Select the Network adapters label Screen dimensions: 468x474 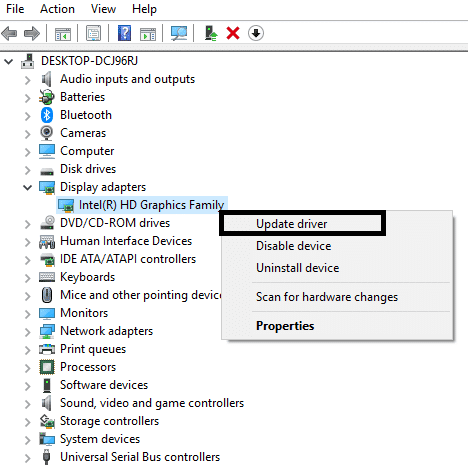(106, 331)
